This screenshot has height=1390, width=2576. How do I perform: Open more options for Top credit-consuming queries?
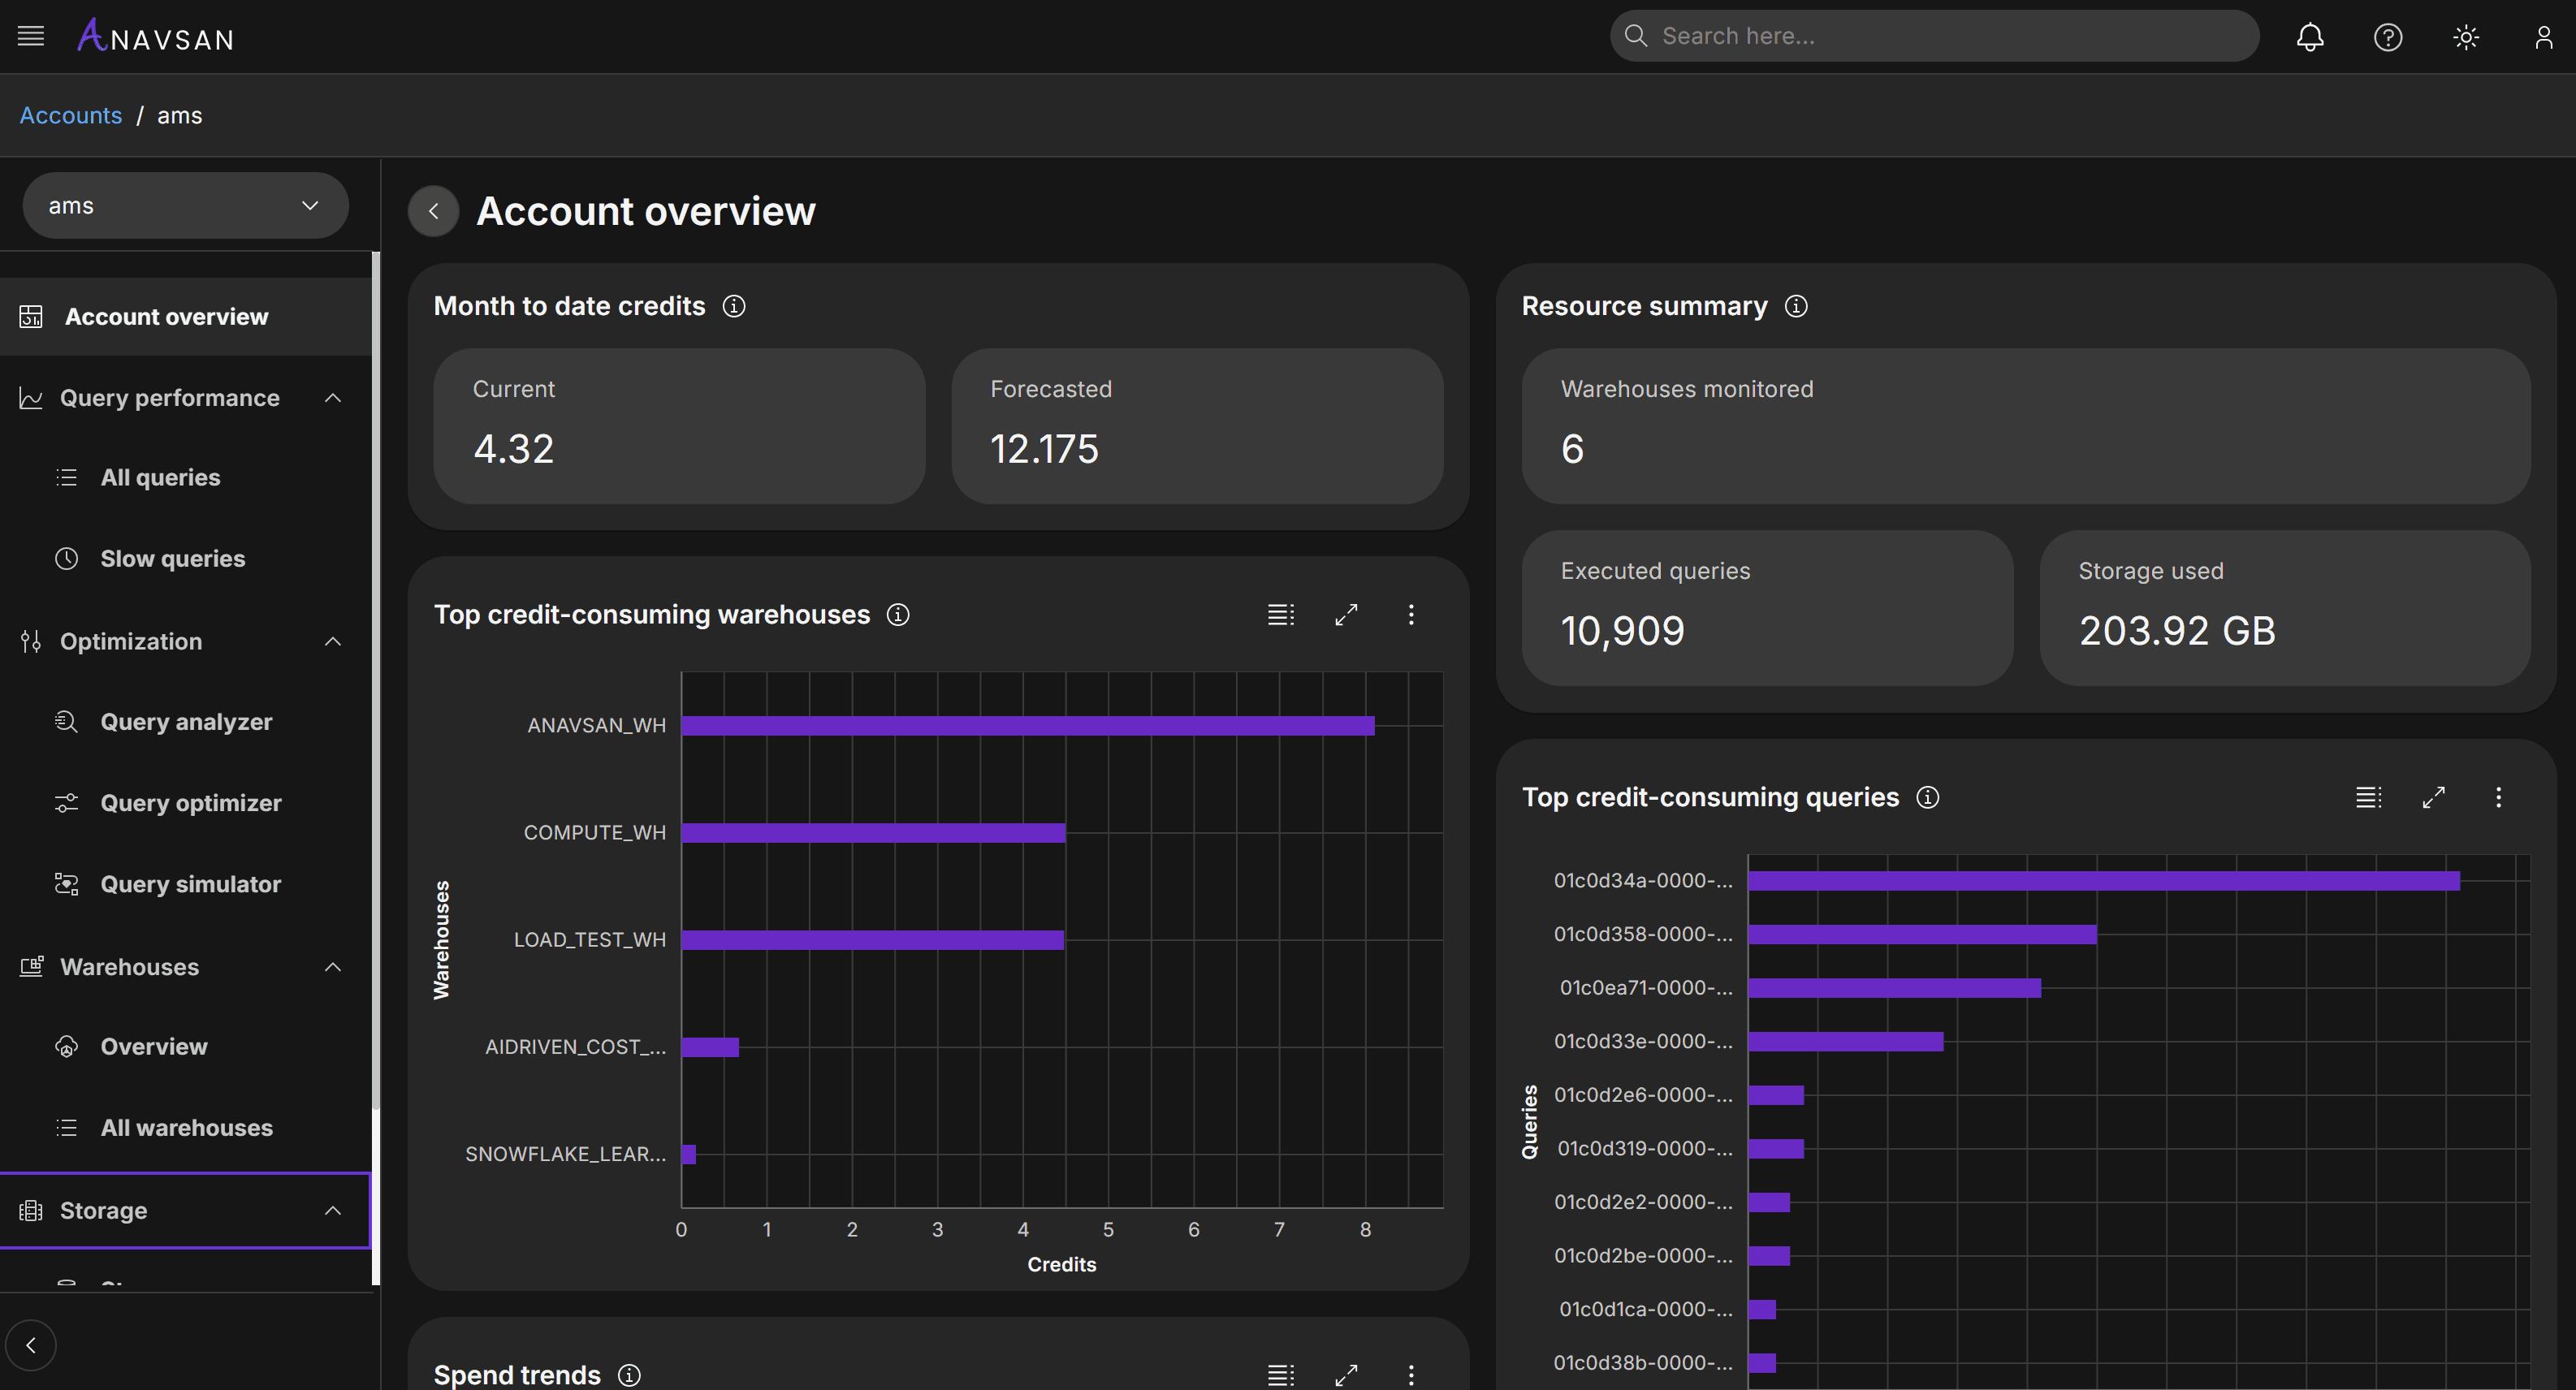click(x=2498, y=797)
